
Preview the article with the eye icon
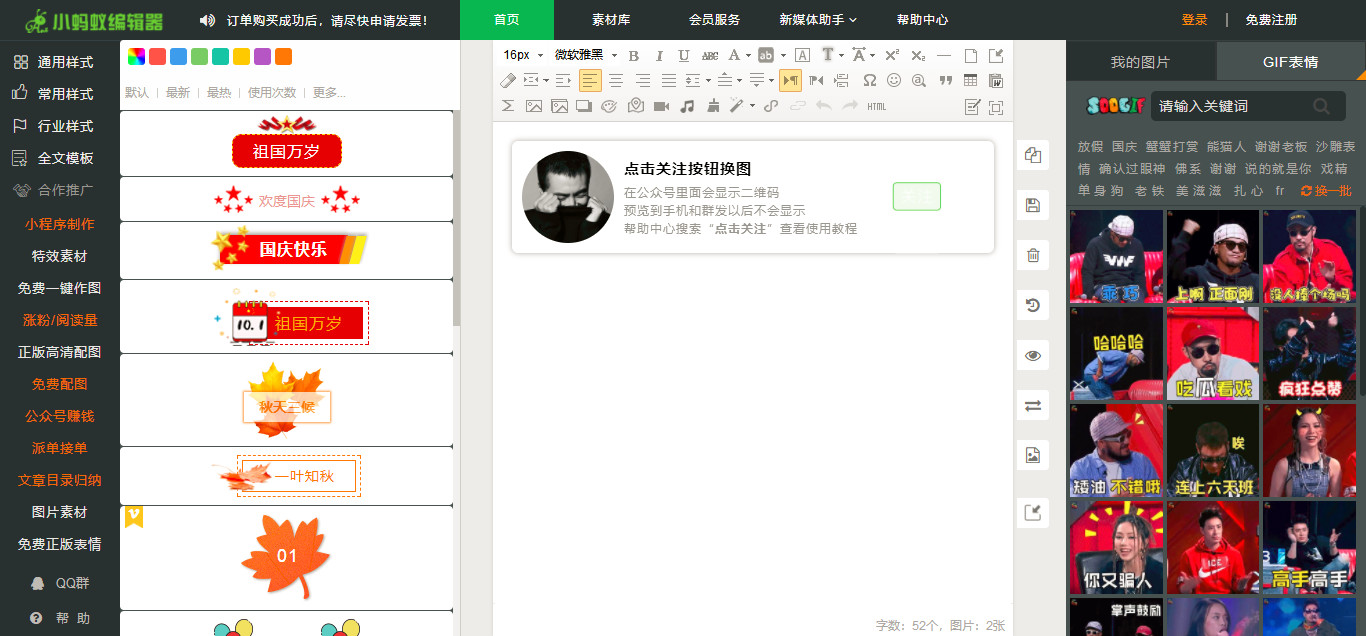1033,355
